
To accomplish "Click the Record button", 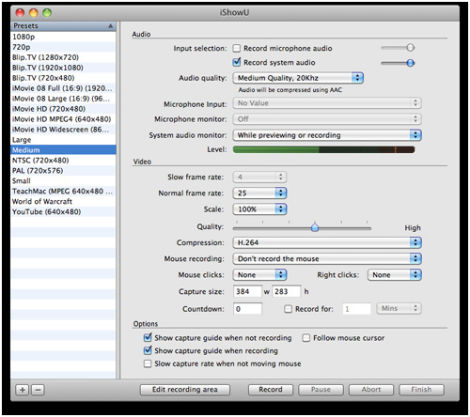I will (x=270, y=390).
